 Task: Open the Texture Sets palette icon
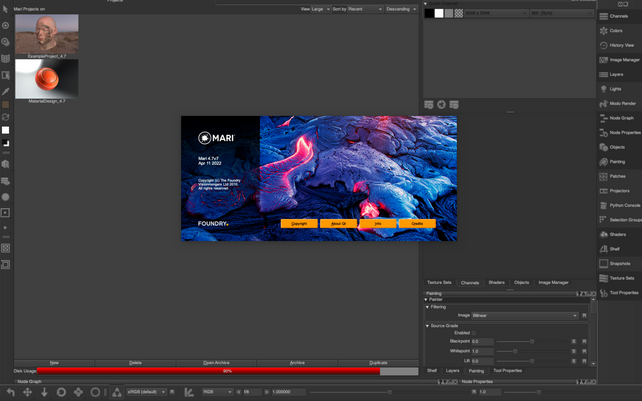[603, 277]
